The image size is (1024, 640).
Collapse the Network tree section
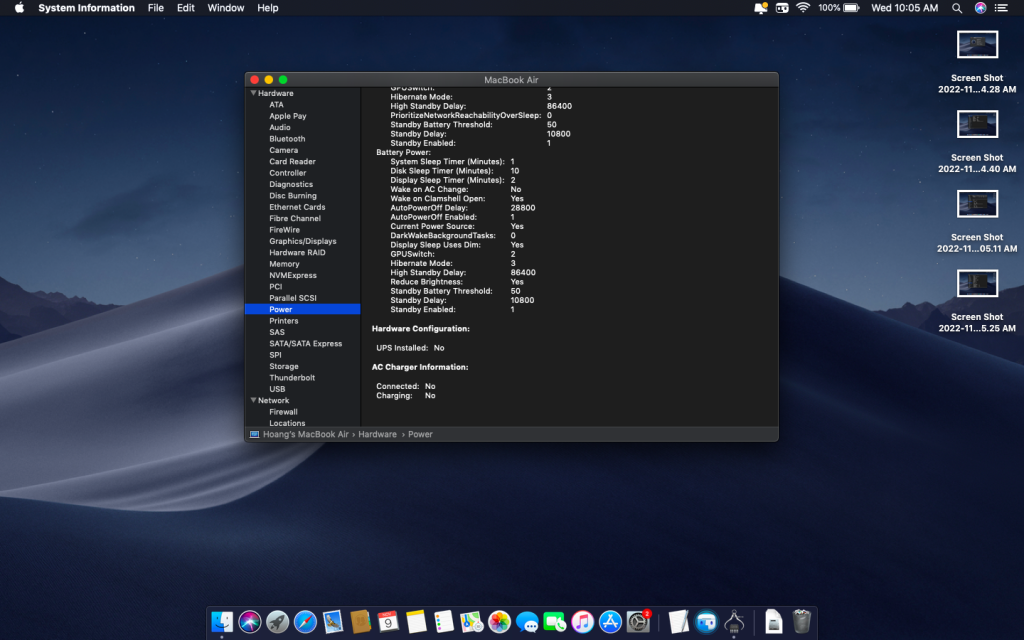[x=253, y=400]
